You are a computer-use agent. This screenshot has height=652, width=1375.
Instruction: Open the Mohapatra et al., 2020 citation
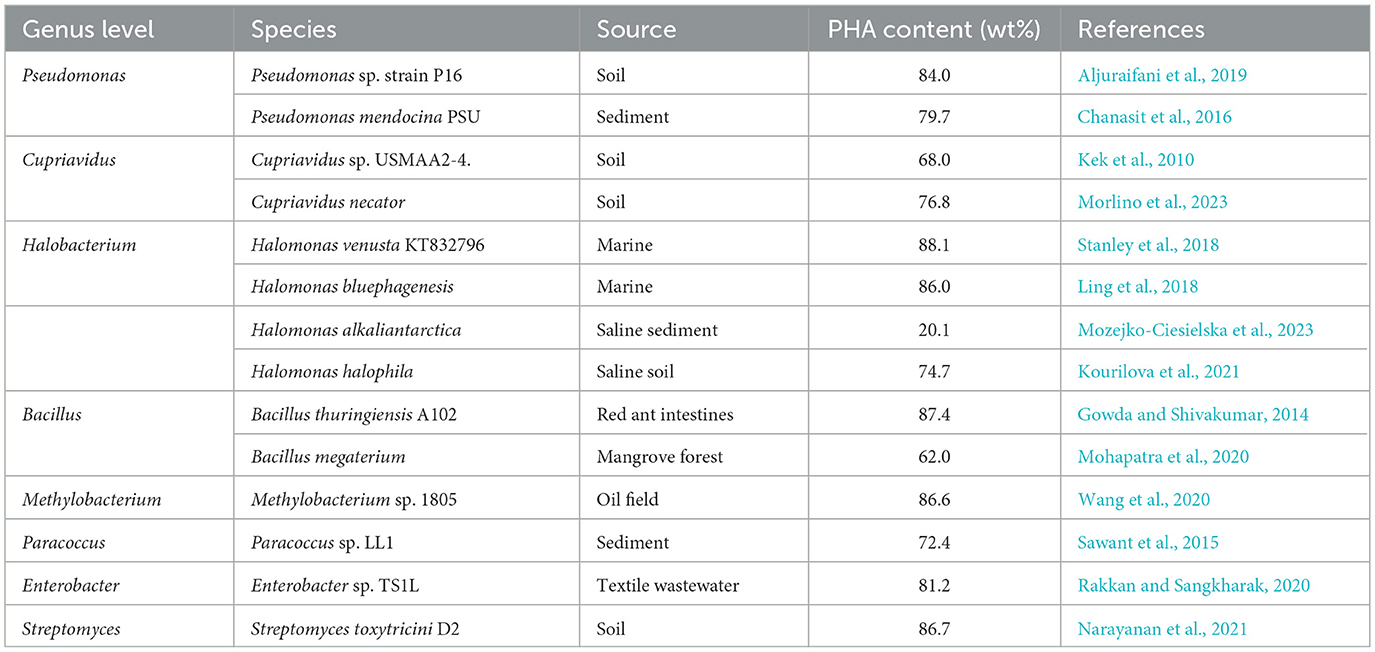[1163, 457]
